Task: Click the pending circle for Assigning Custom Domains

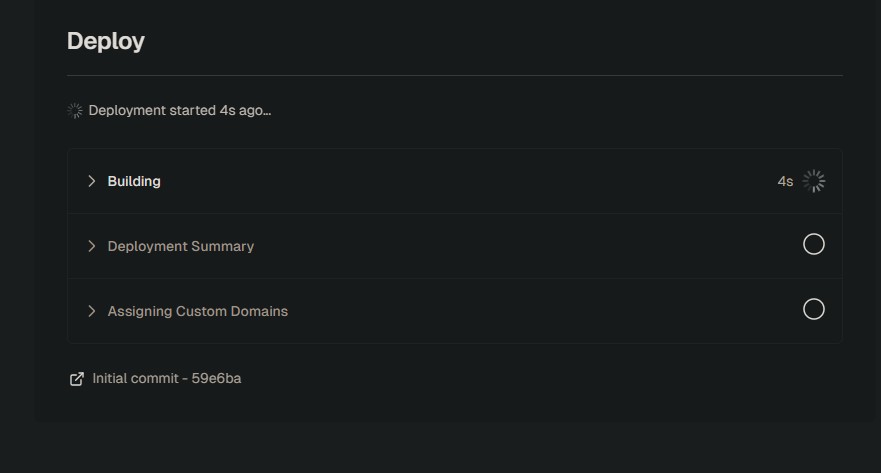Action: tap(814, 310)
